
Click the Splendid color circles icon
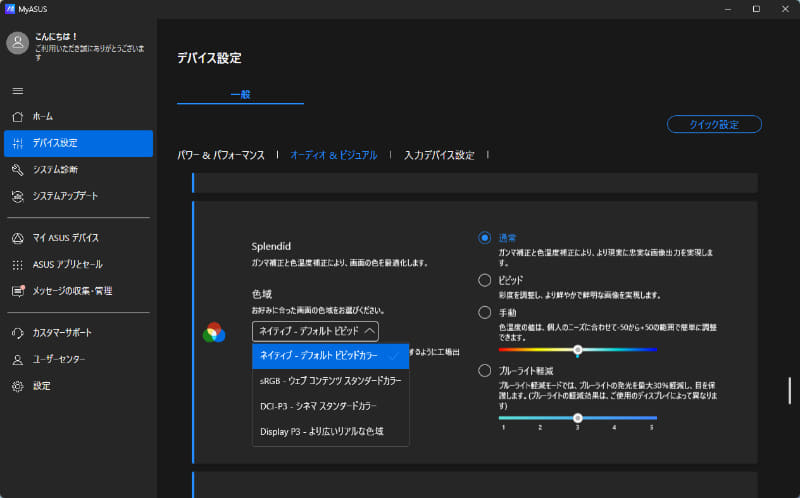point(214,332)
